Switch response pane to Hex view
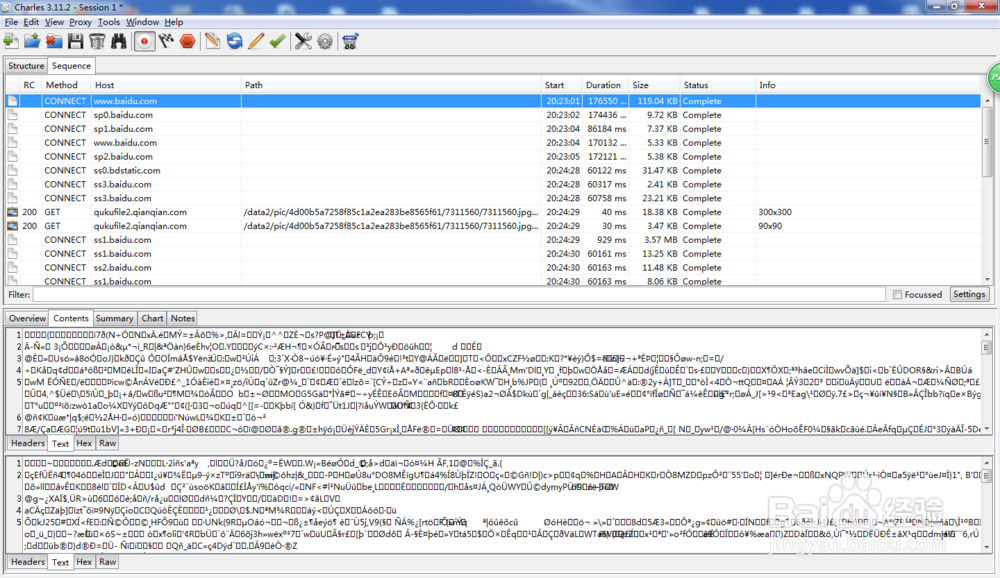 pyautogui.click(x=84, y=561)
